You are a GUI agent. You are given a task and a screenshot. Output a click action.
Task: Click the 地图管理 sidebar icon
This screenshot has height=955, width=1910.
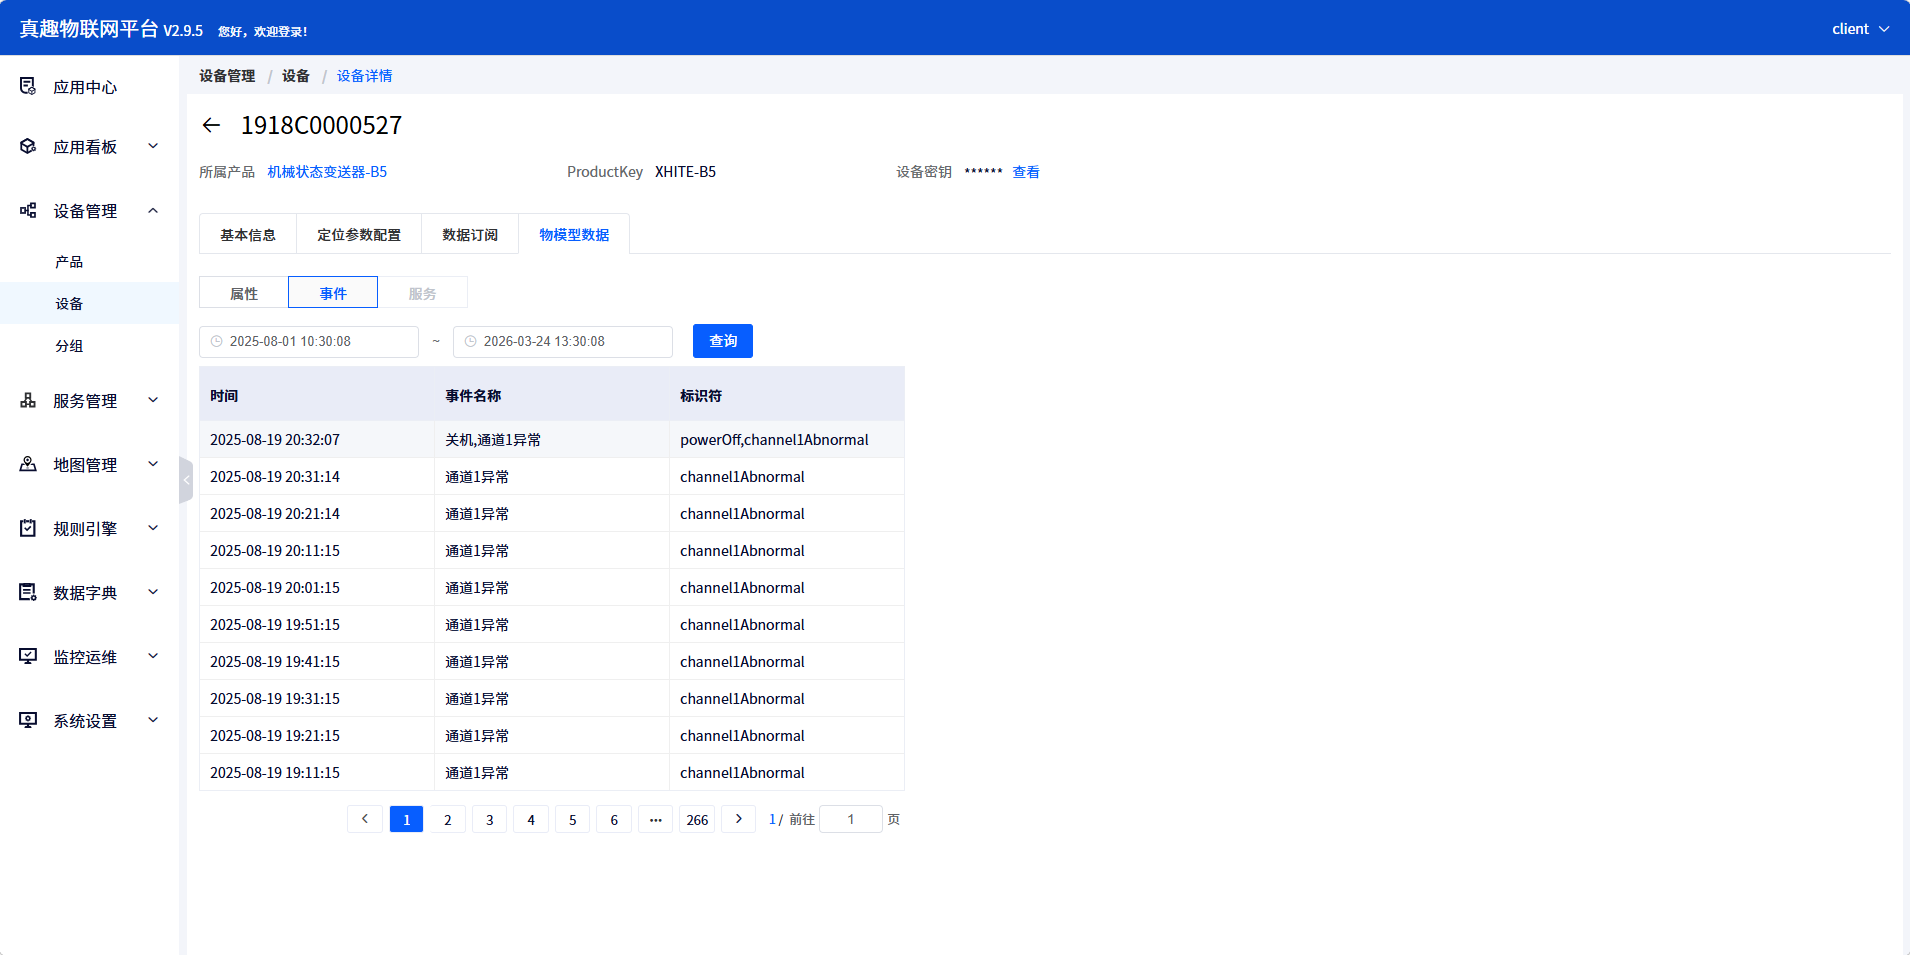click(28, 464)
